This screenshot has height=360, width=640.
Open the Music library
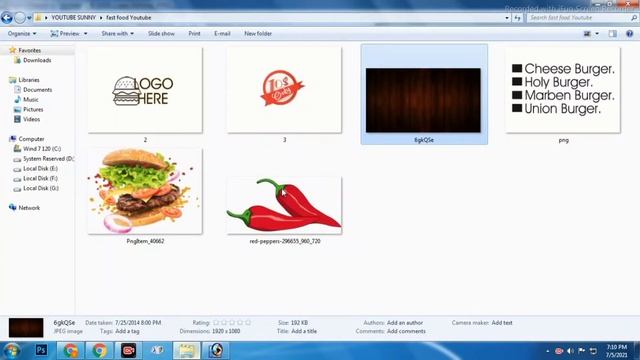point(31,99)
